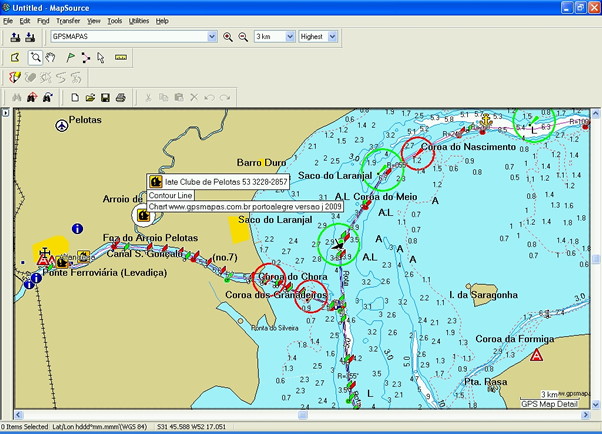Click the horizontal scrollbar below the map
602x434 pixels.
(x=298, y=414)
